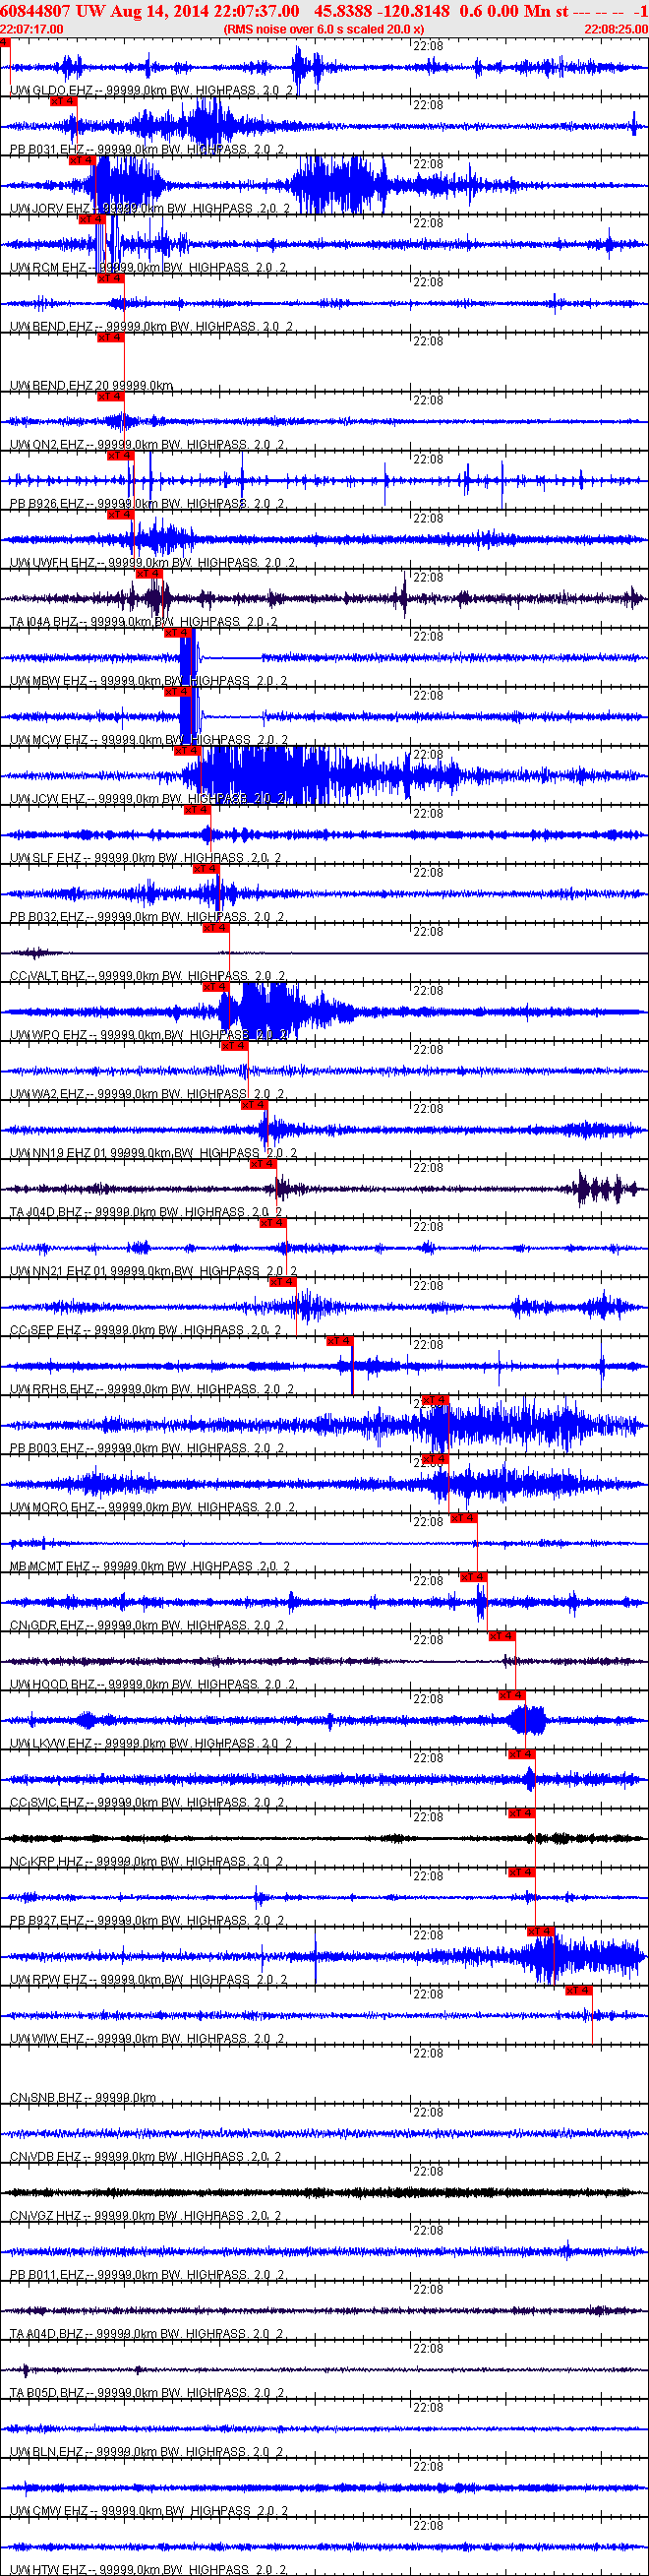The width and height of the screenshot is (649, 2576).
Task: Select the UW GLDO EHZ station label
Action: (151, 90)
